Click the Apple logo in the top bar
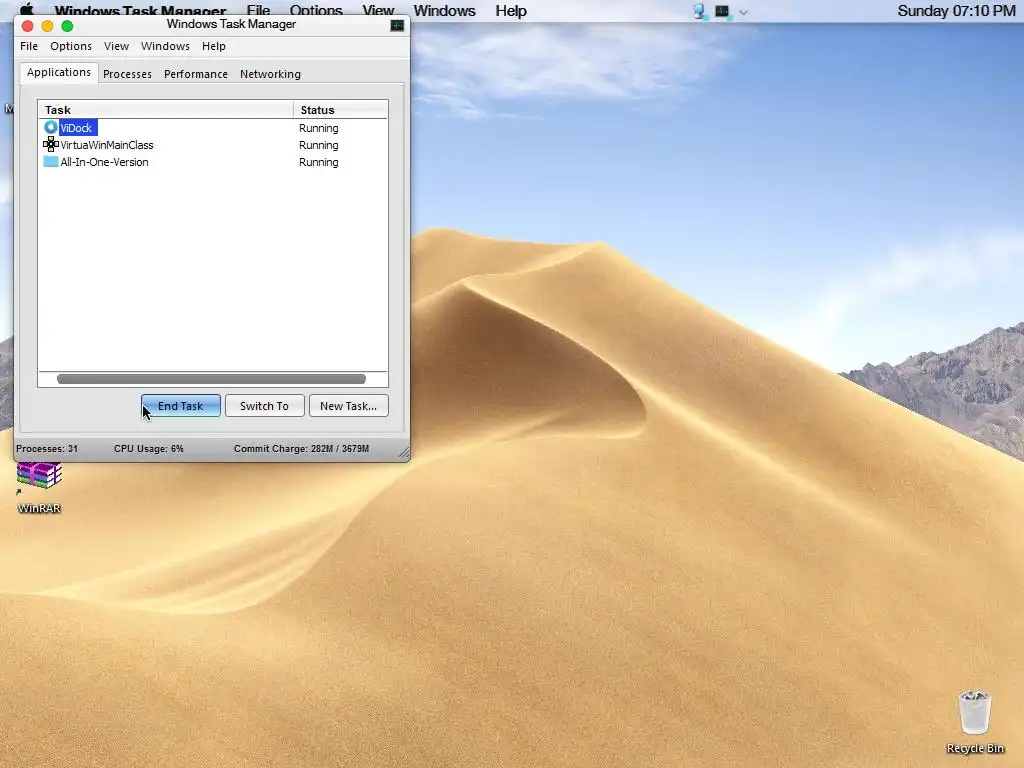Image resolution: width=1024 pixels, height=768 pixels. [27, 9]
